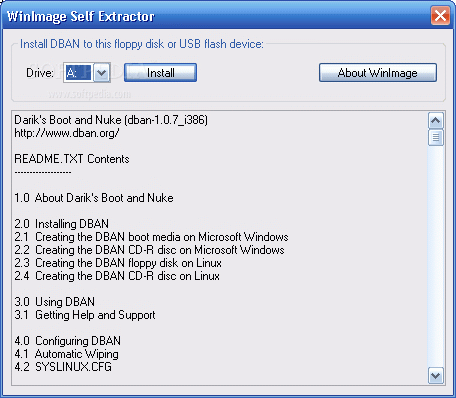This screenshot has height=398, width=456.
Task: Click the "Install DBAN to this floppy disk" group label
Action: pyautogui.click(x=142, y=44)
